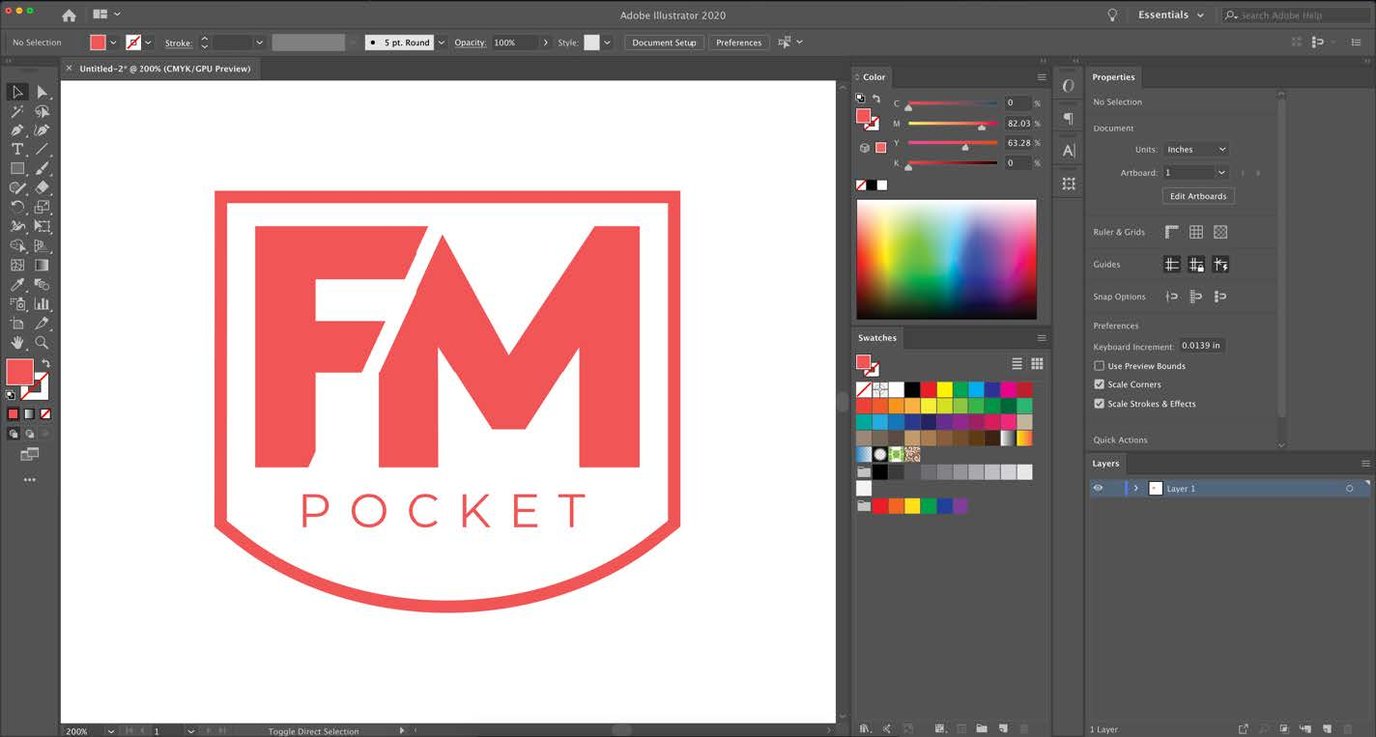The image size is (1376, 737).
Task: Select the Type tool
Action: tap(17, 149)
